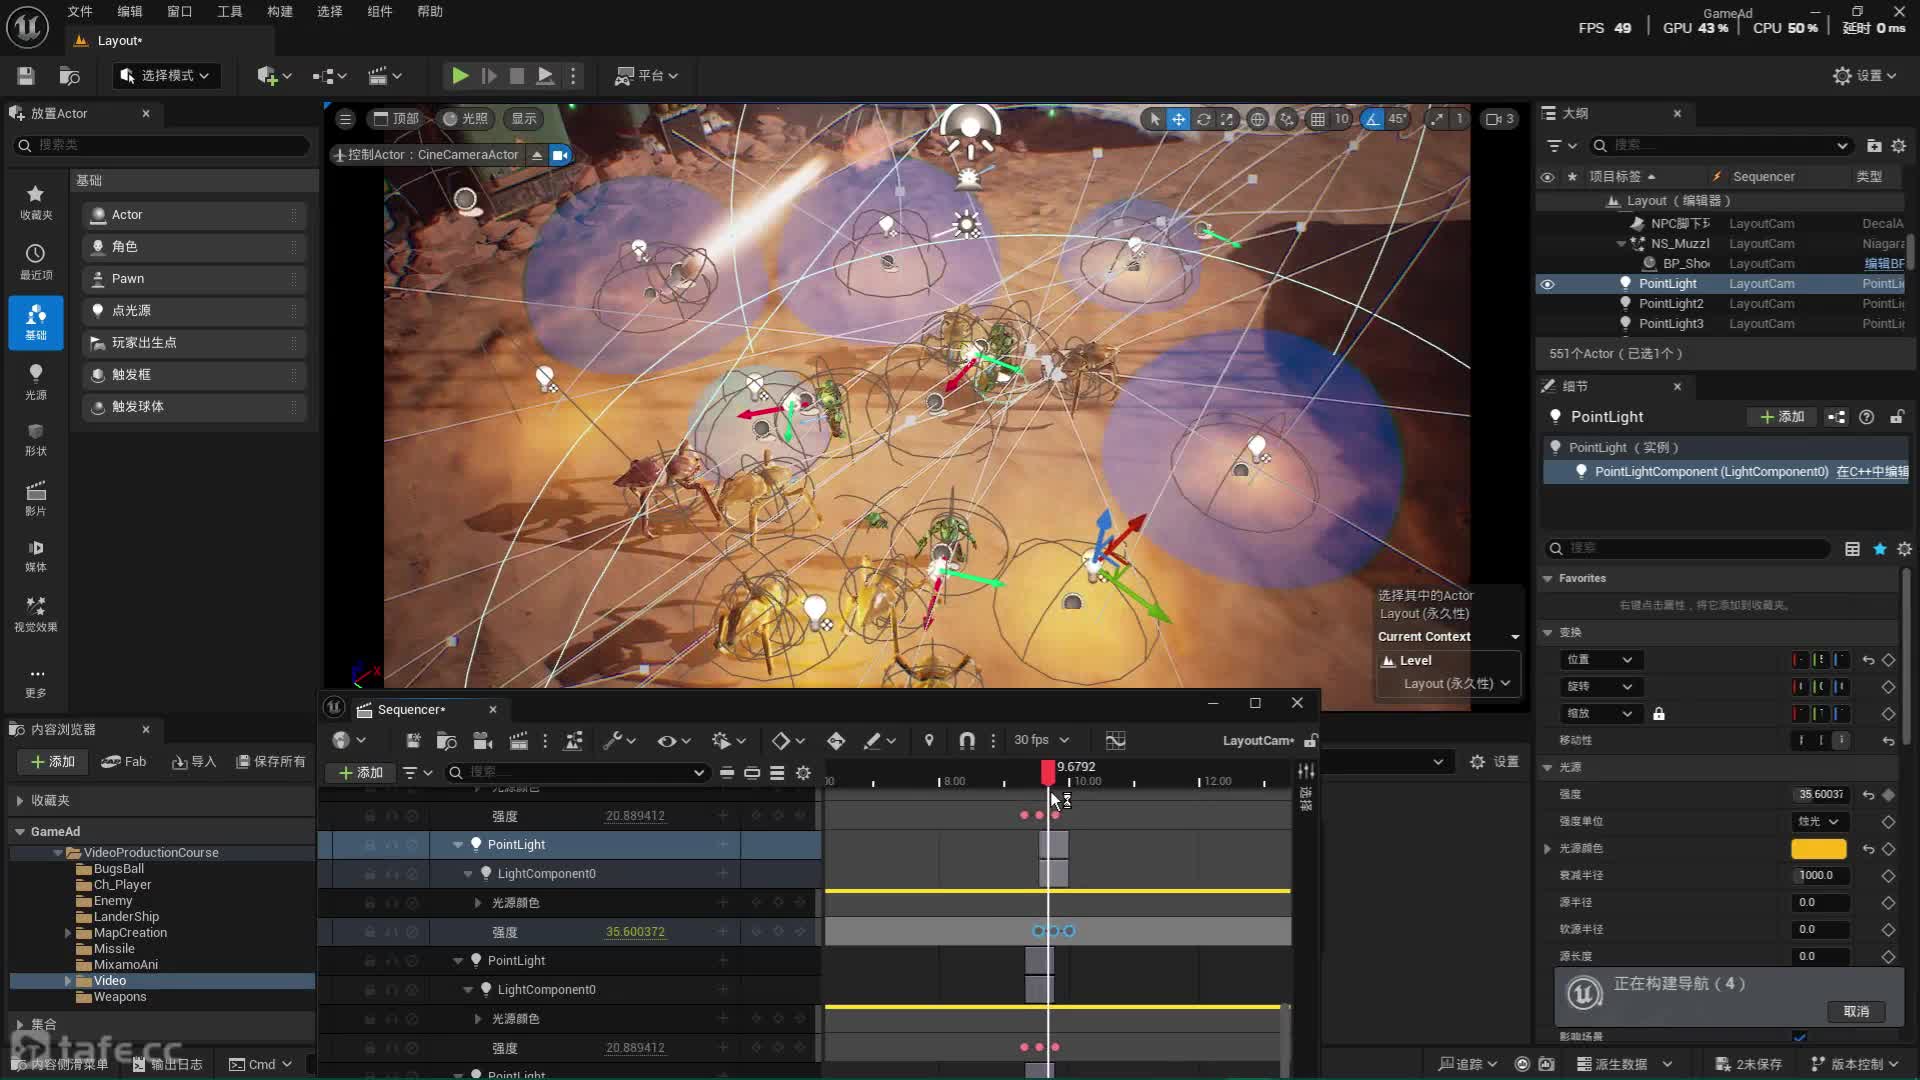Screen dimensions: 1920x1080
Task: Click the green Play button in toolbar
Action: click(x=459, y=75)
